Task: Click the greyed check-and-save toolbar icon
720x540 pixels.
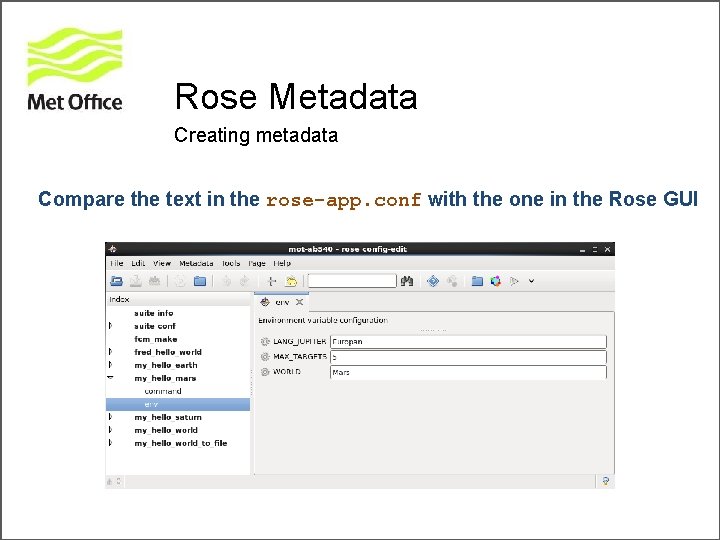Action: click(x=154, y=281)
